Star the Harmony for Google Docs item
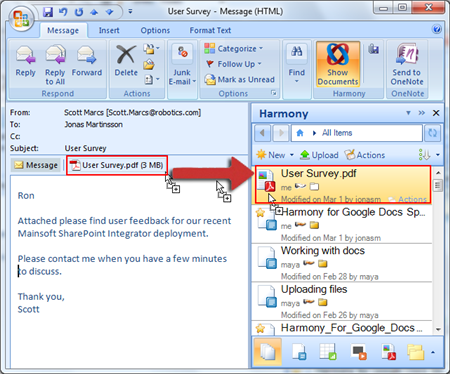Viewport: 450px width, 374px height. (260, 212)
